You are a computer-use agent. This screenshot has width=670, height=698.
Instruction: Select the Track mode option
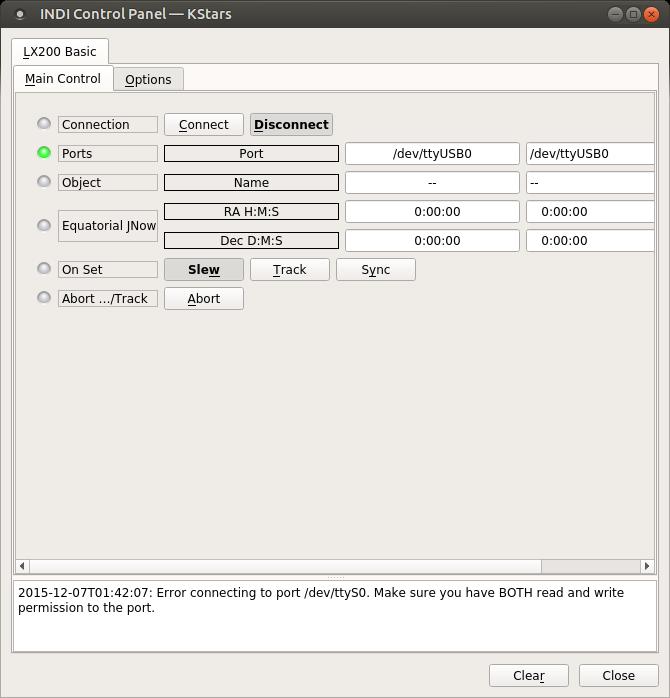tap(289, 269)
